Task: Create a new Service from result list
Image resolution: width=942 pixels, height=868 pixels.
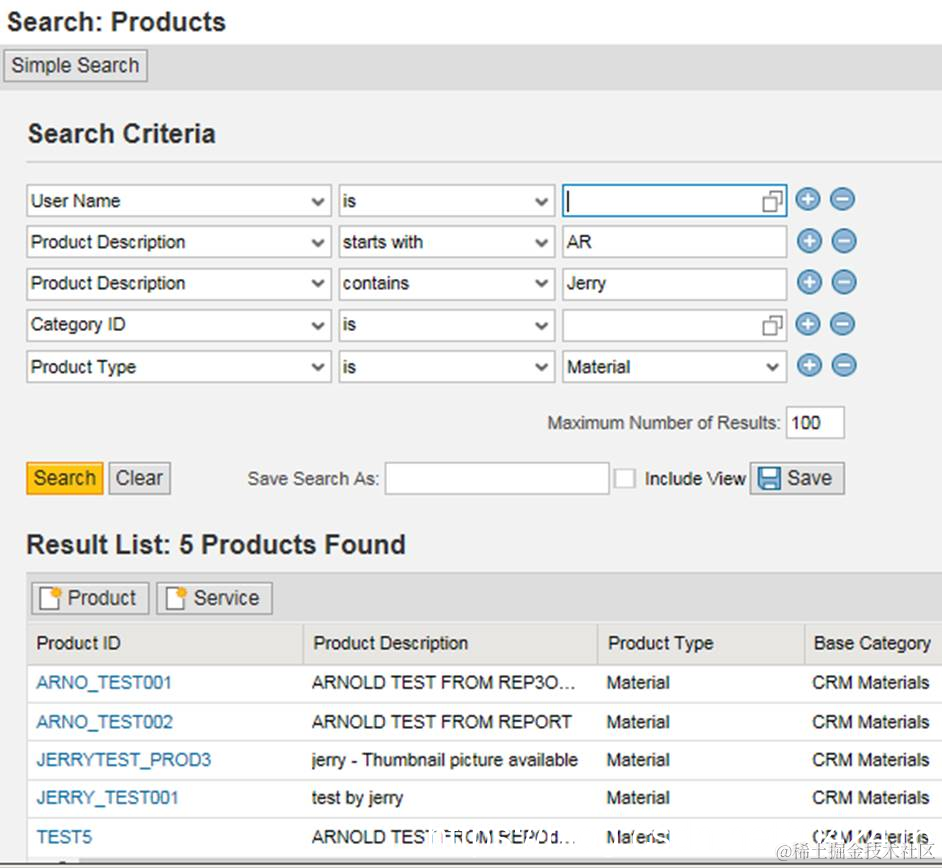Action: [214, 598]
